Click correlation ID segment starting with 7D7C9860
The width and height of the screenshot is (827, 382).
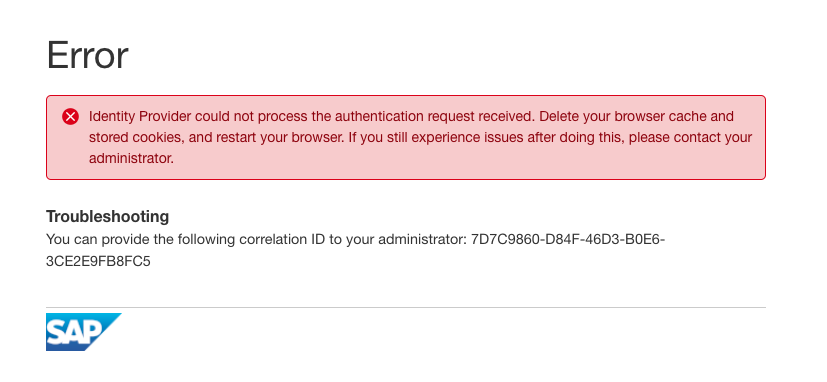568,240
